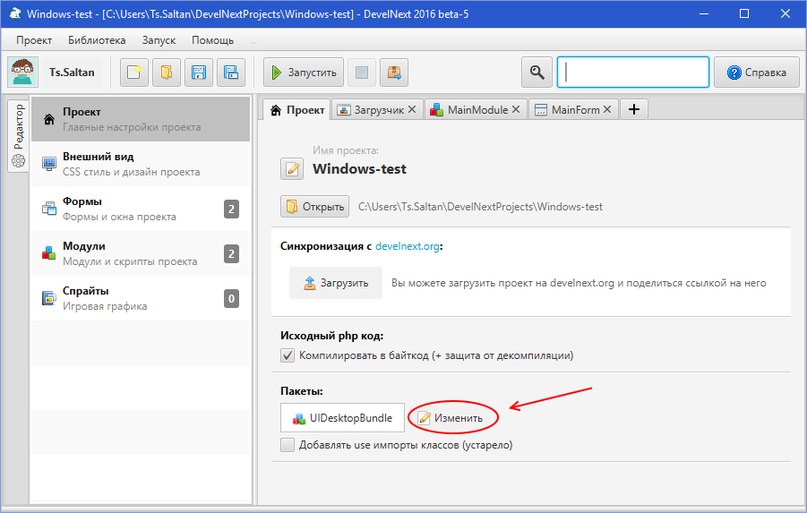The width and height of the screenshot is (807, 513).
Task: Click the Windows-test project name text
Action: (x=359, y=169)
